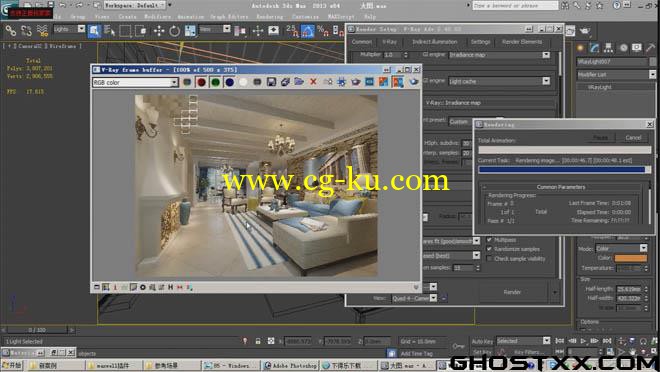Cancel the rendering in progress

point(633,138)
